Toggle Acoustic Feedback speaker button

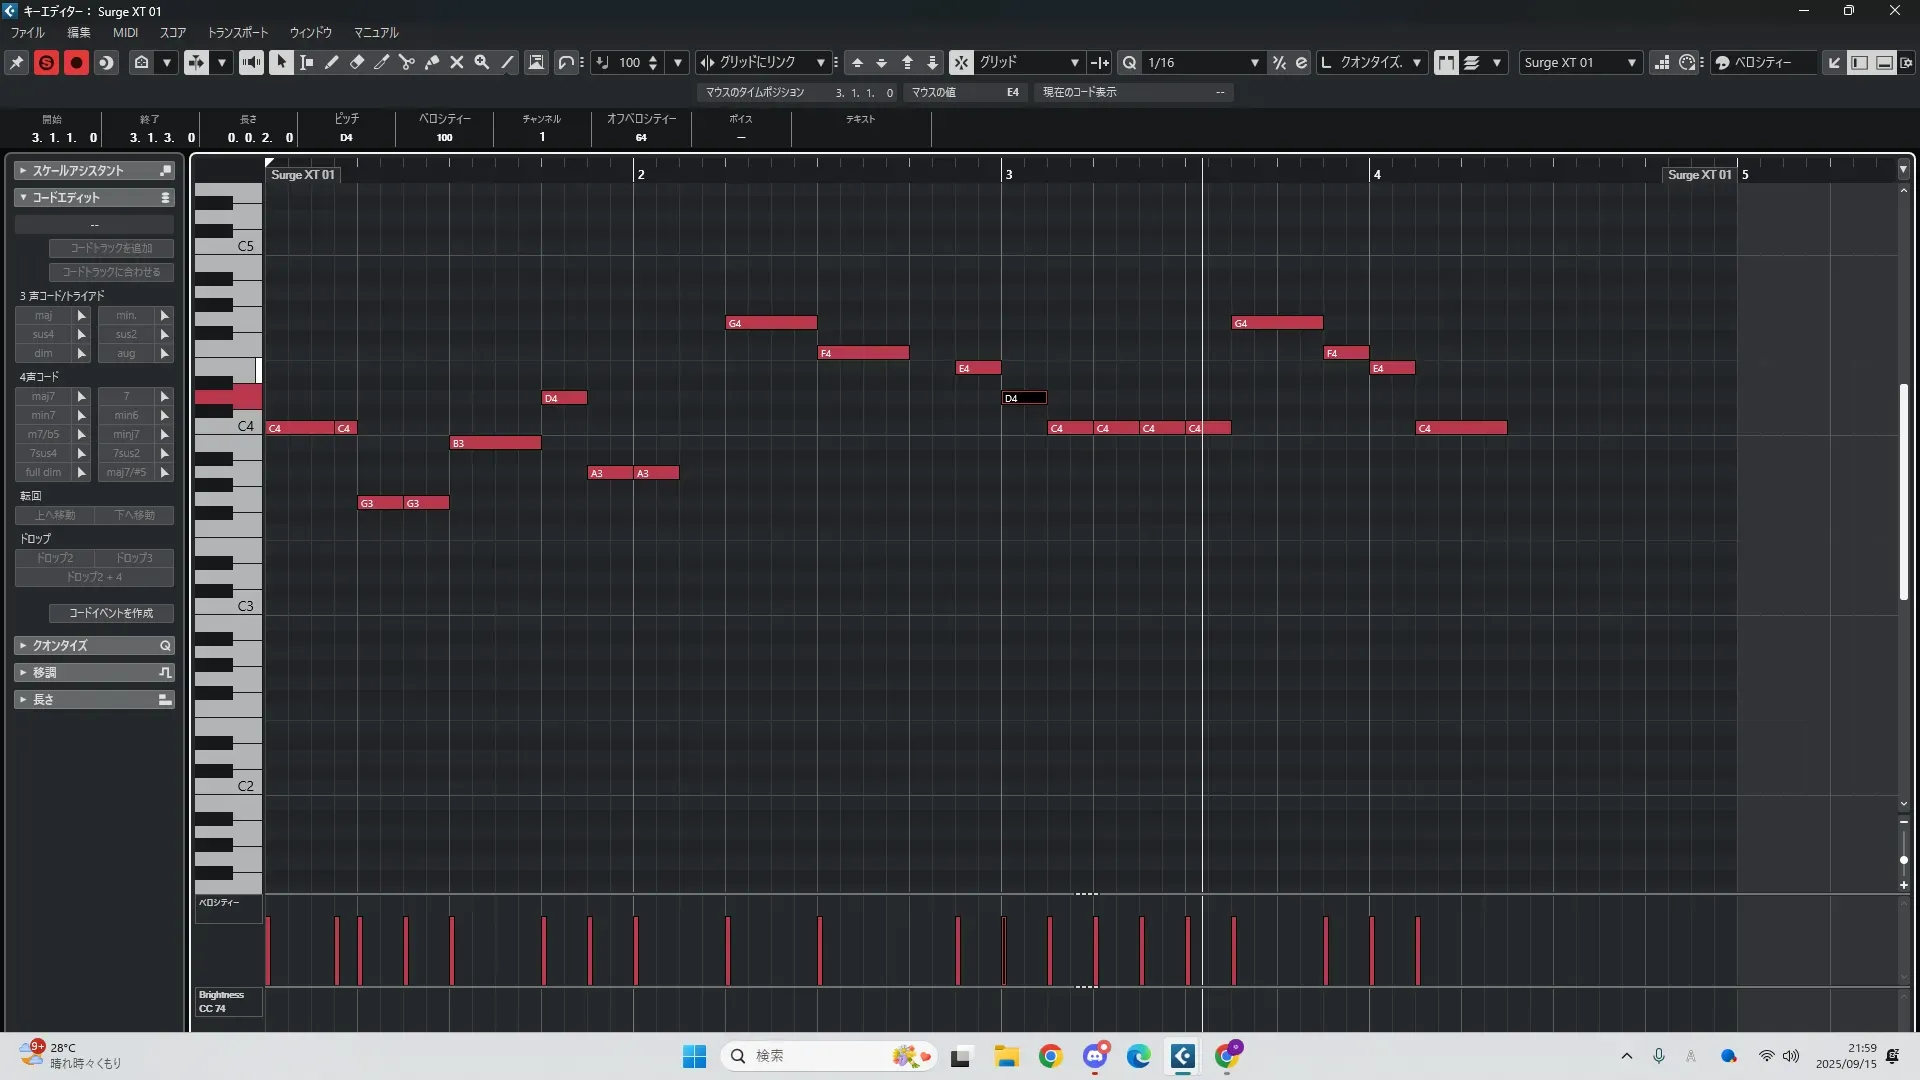251,62
